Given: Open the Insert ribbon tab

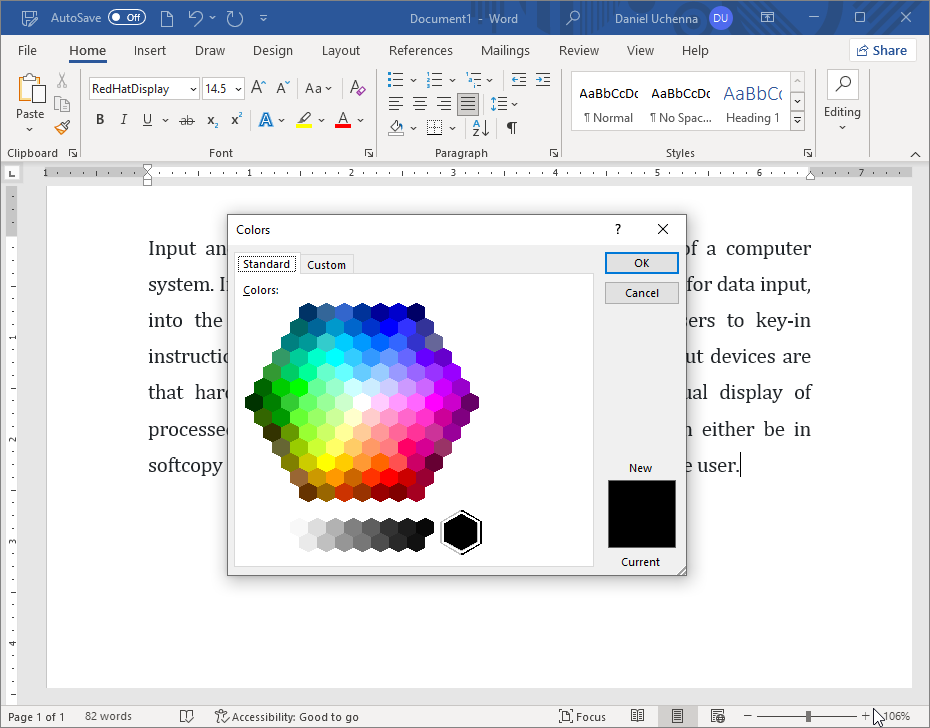Looking at the screenshot, I should point(150,51).
